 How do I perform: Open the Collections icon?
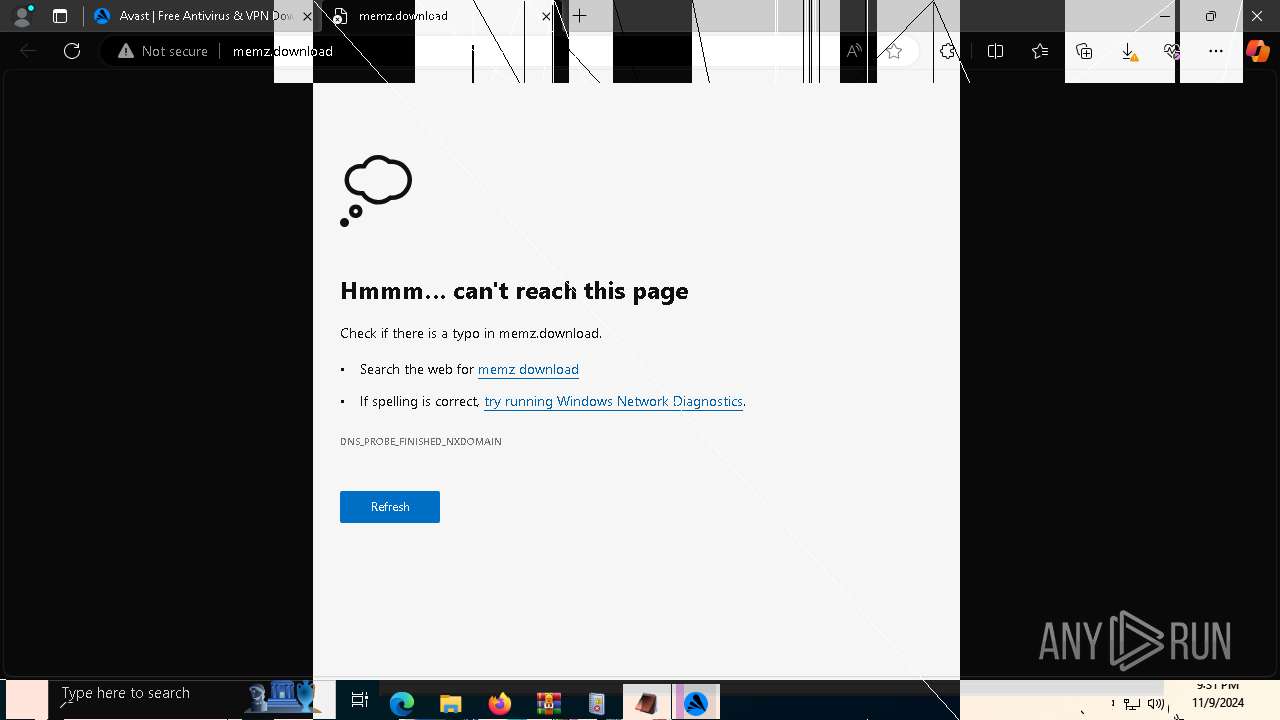pos(1084,51)
